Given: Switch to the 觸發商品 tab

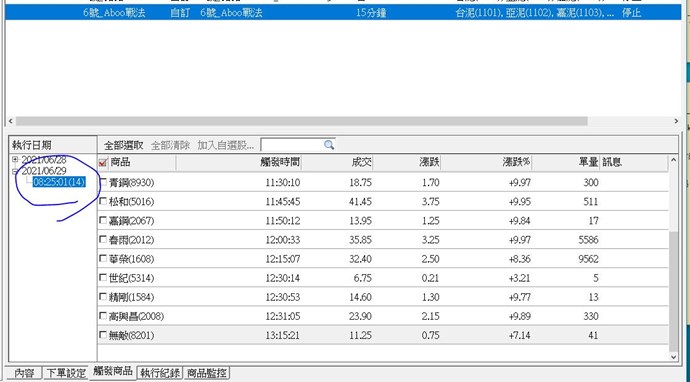Looking at the screenshot, I should click(113, 371).
